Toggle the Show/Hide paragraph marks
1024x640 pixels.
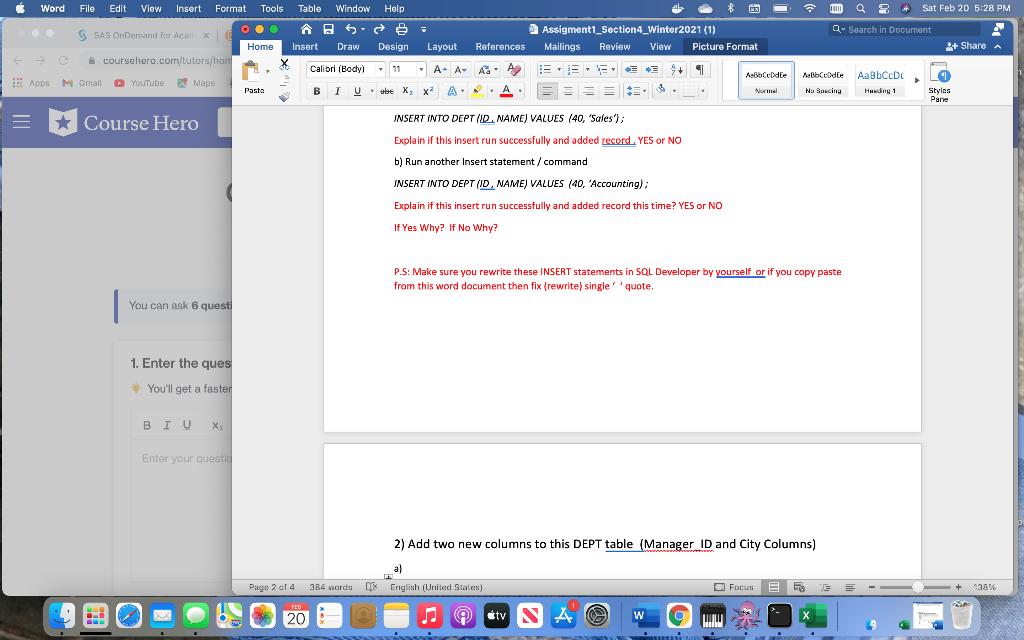700,70
